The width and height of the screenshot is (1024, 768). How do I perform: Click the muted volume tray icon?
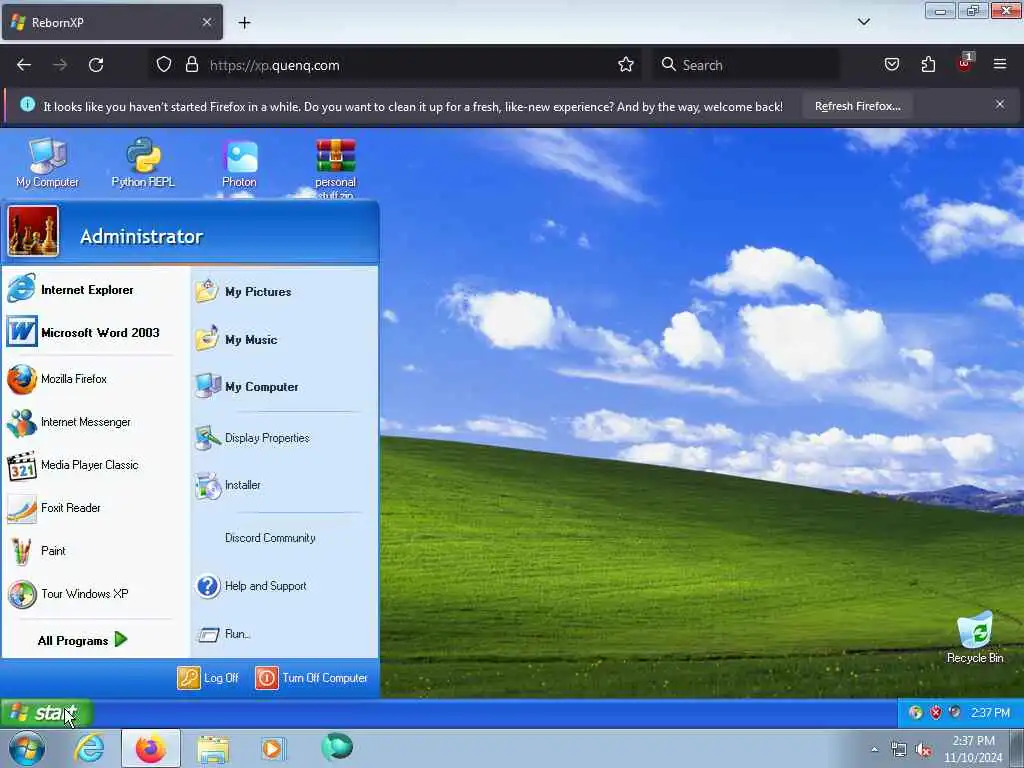tap(923, 749)
